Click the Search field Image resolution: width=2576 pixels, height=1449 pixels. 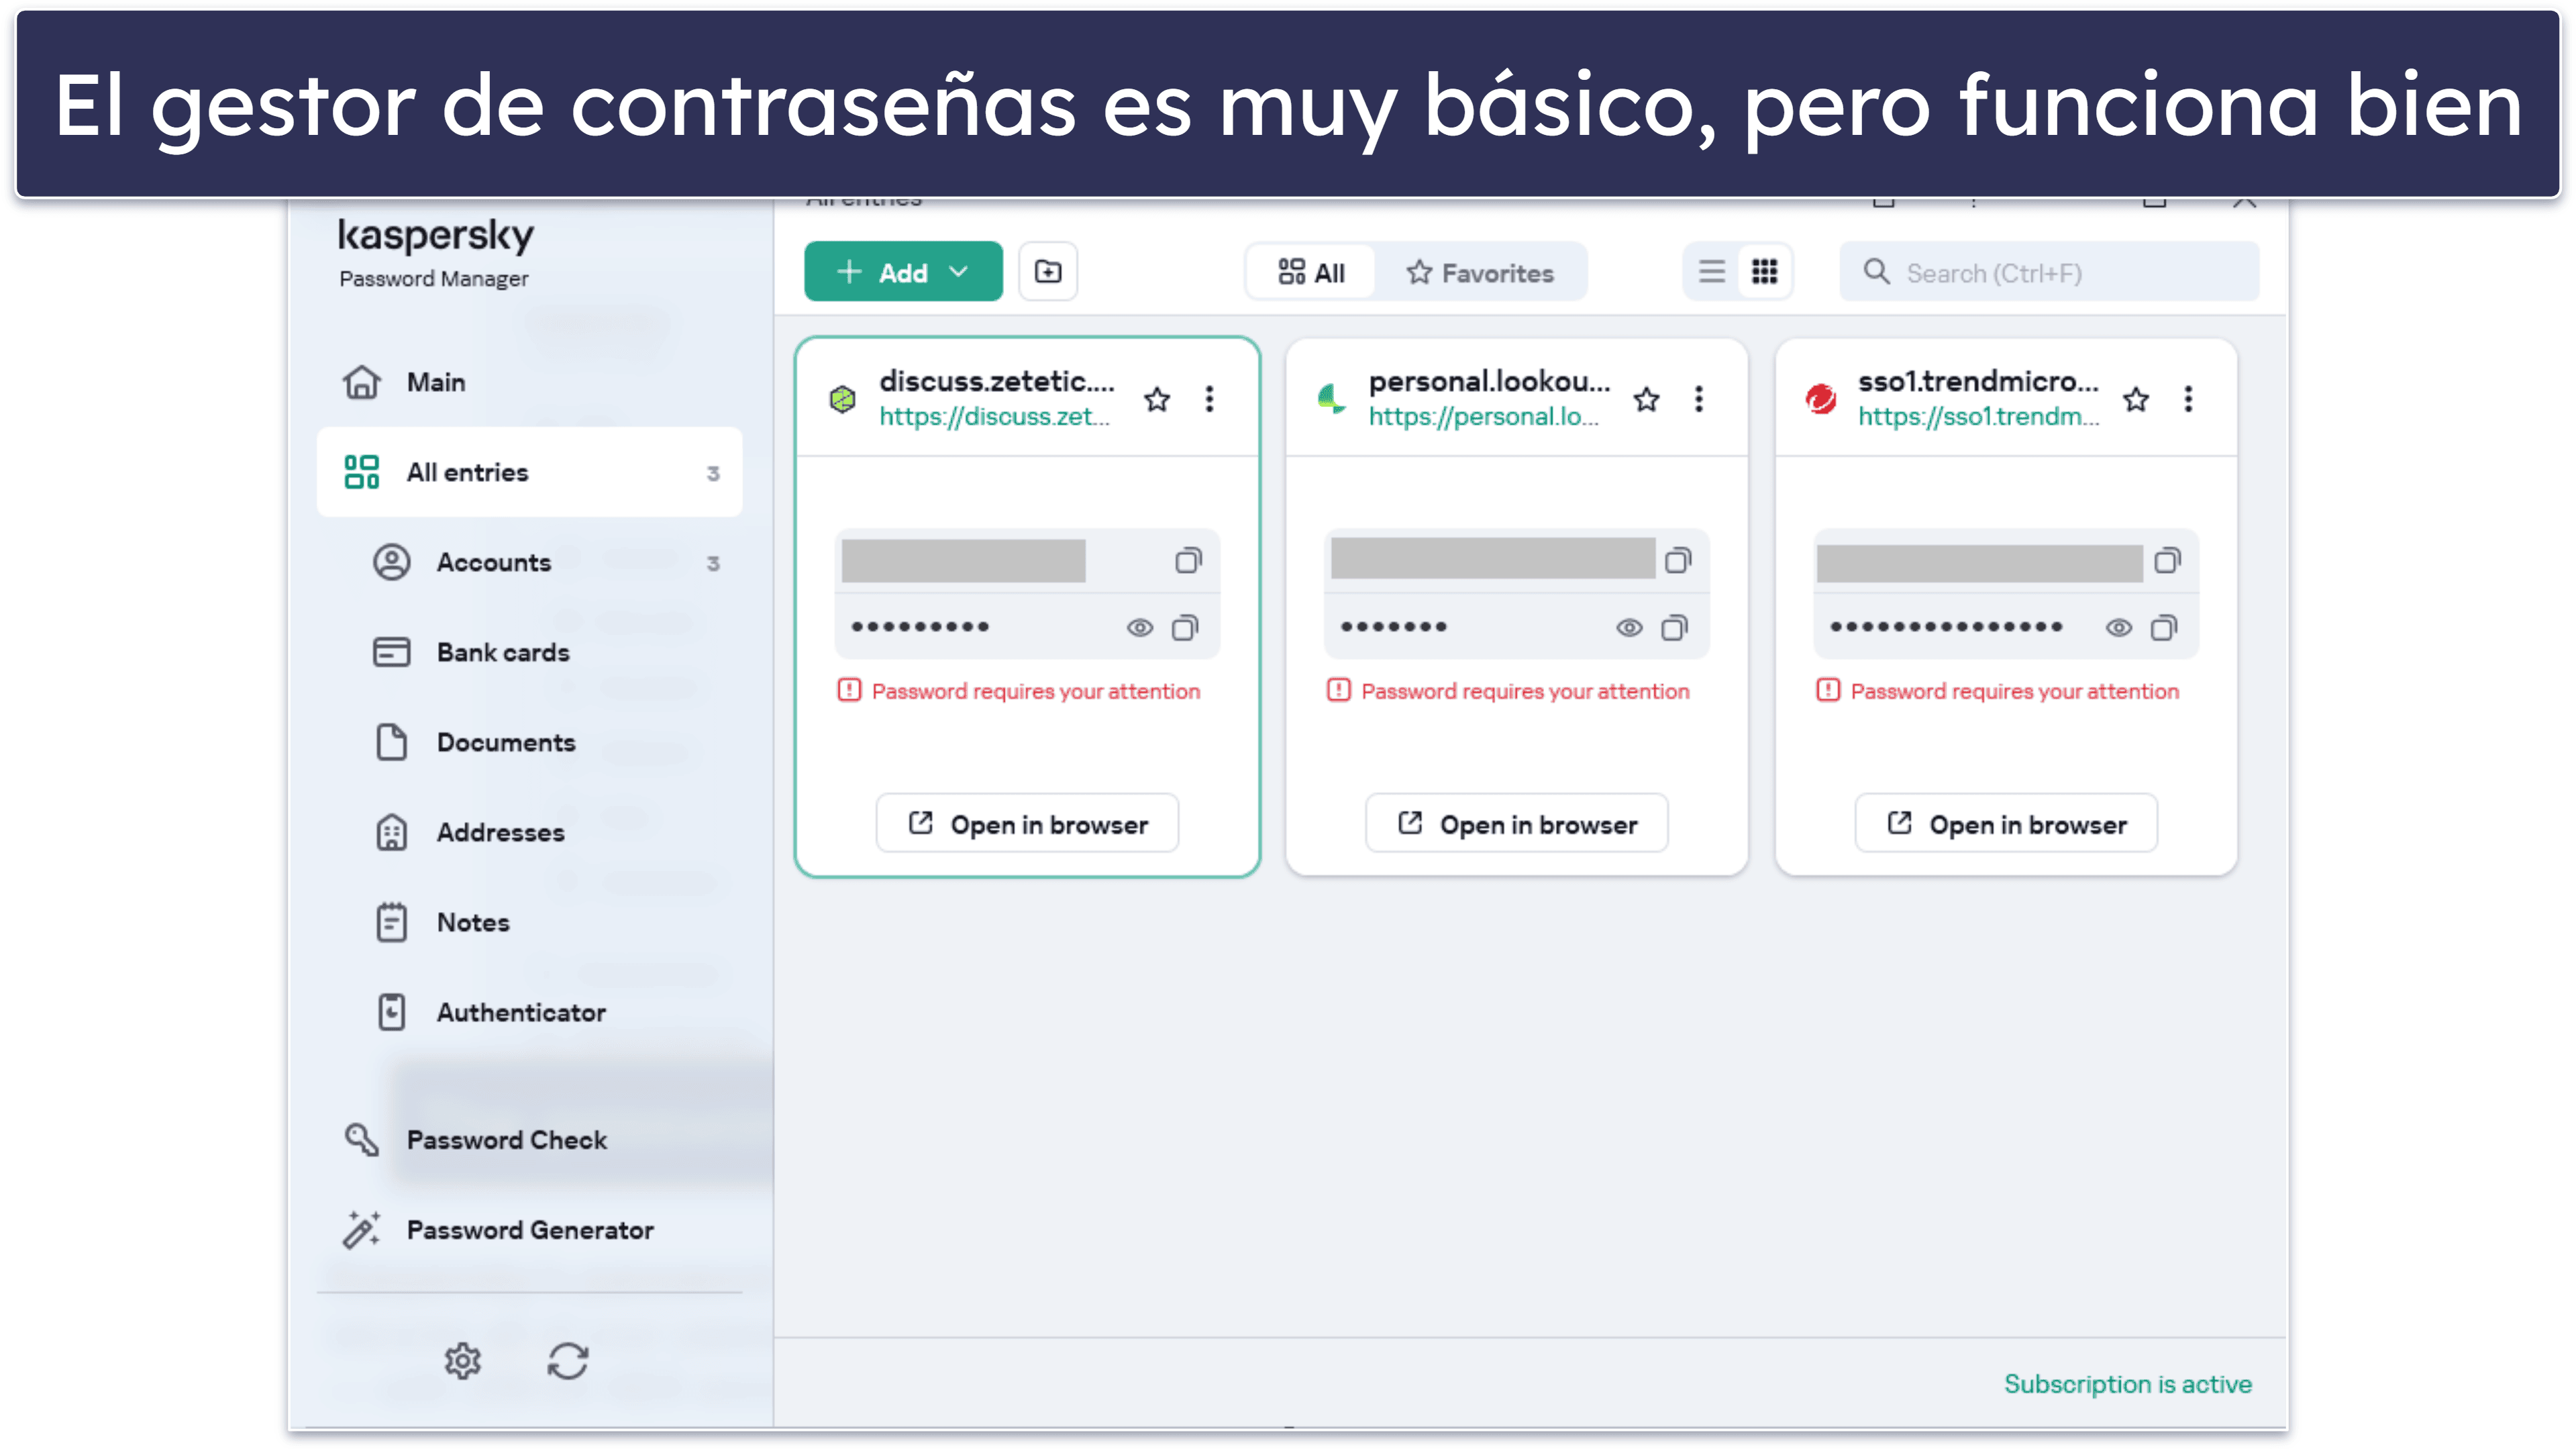2048,272
